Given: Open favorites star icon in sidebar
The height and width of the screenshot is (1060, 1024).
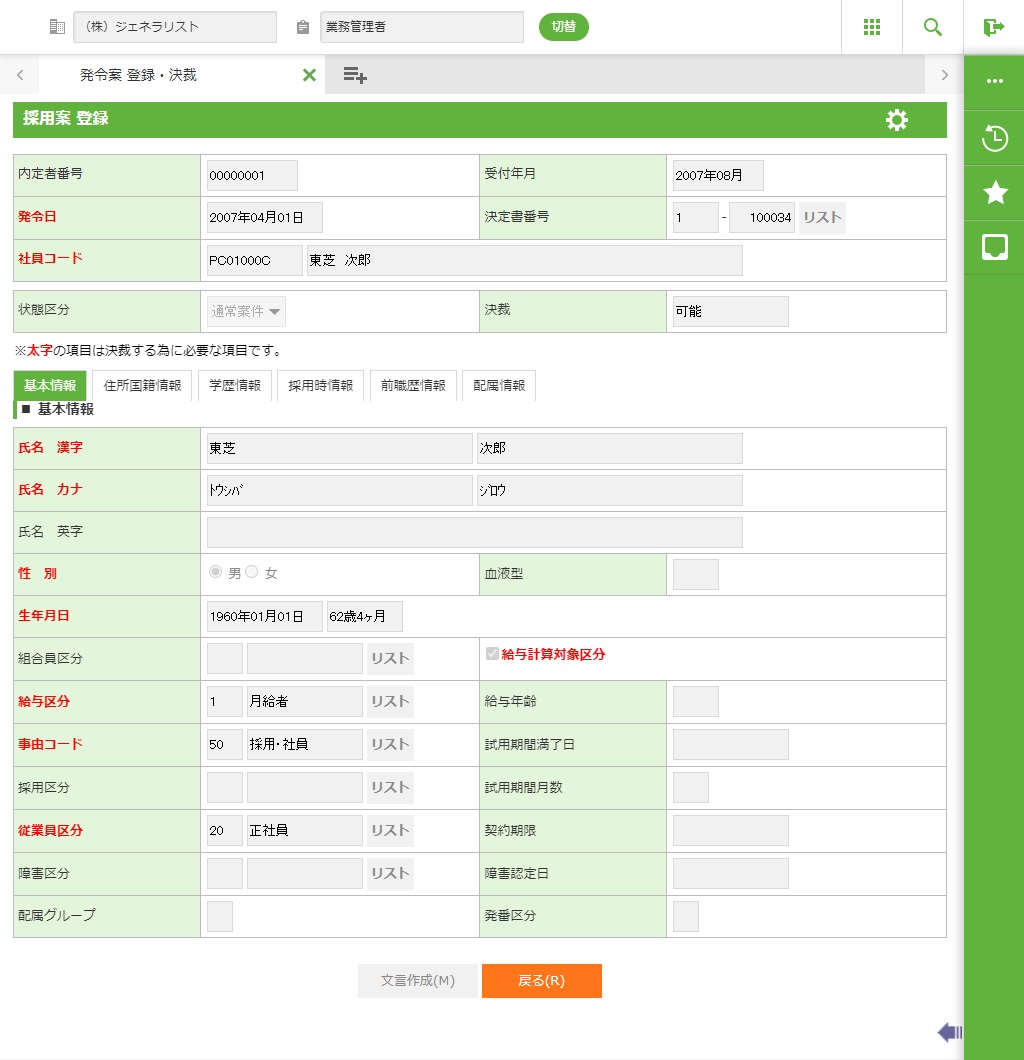Looking at the screenshot, I should point(995,193).
